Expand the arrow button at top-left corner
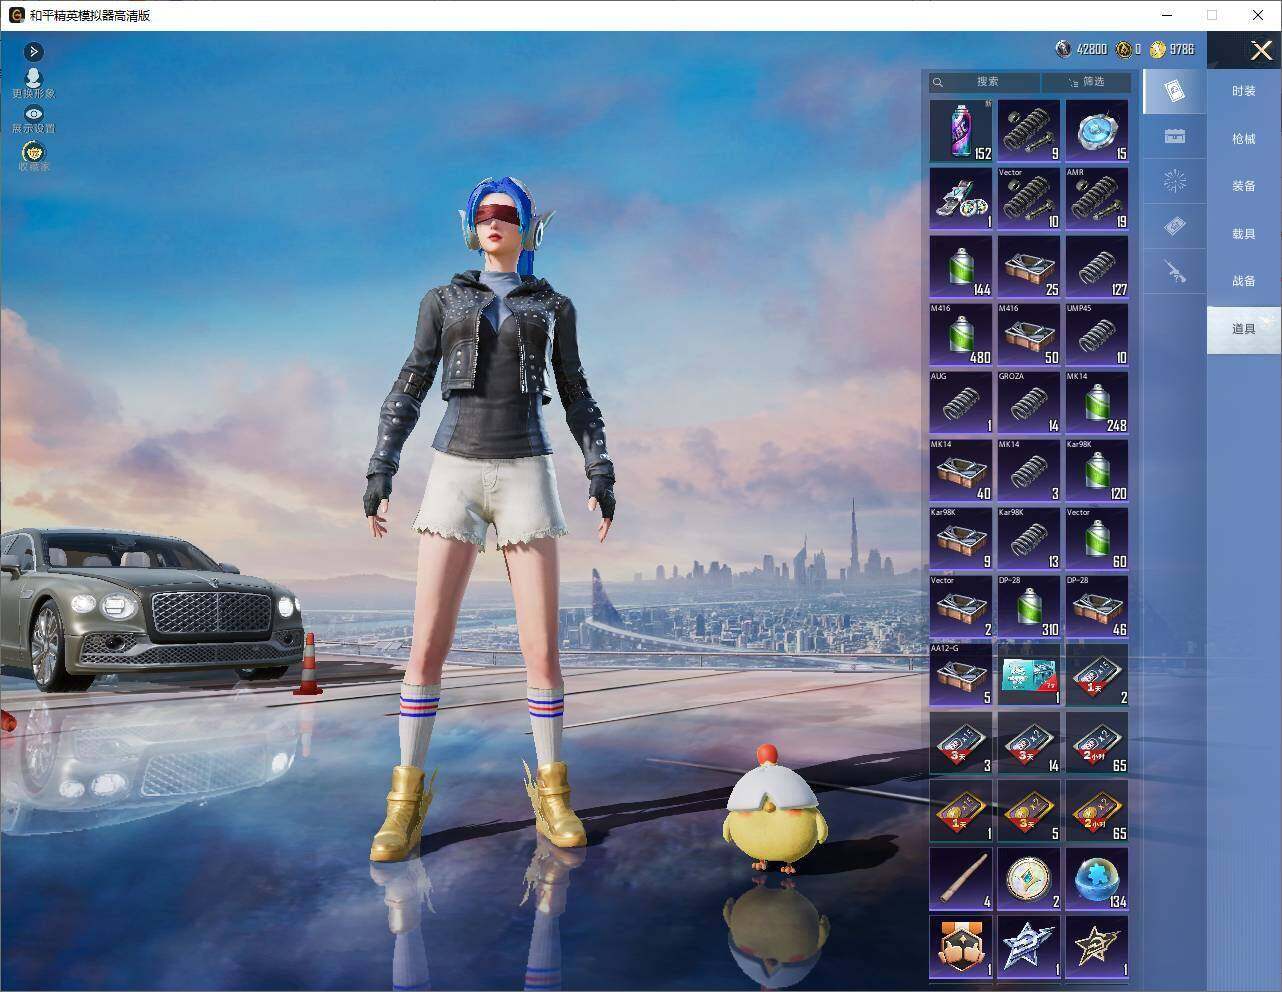 point(34,51)
